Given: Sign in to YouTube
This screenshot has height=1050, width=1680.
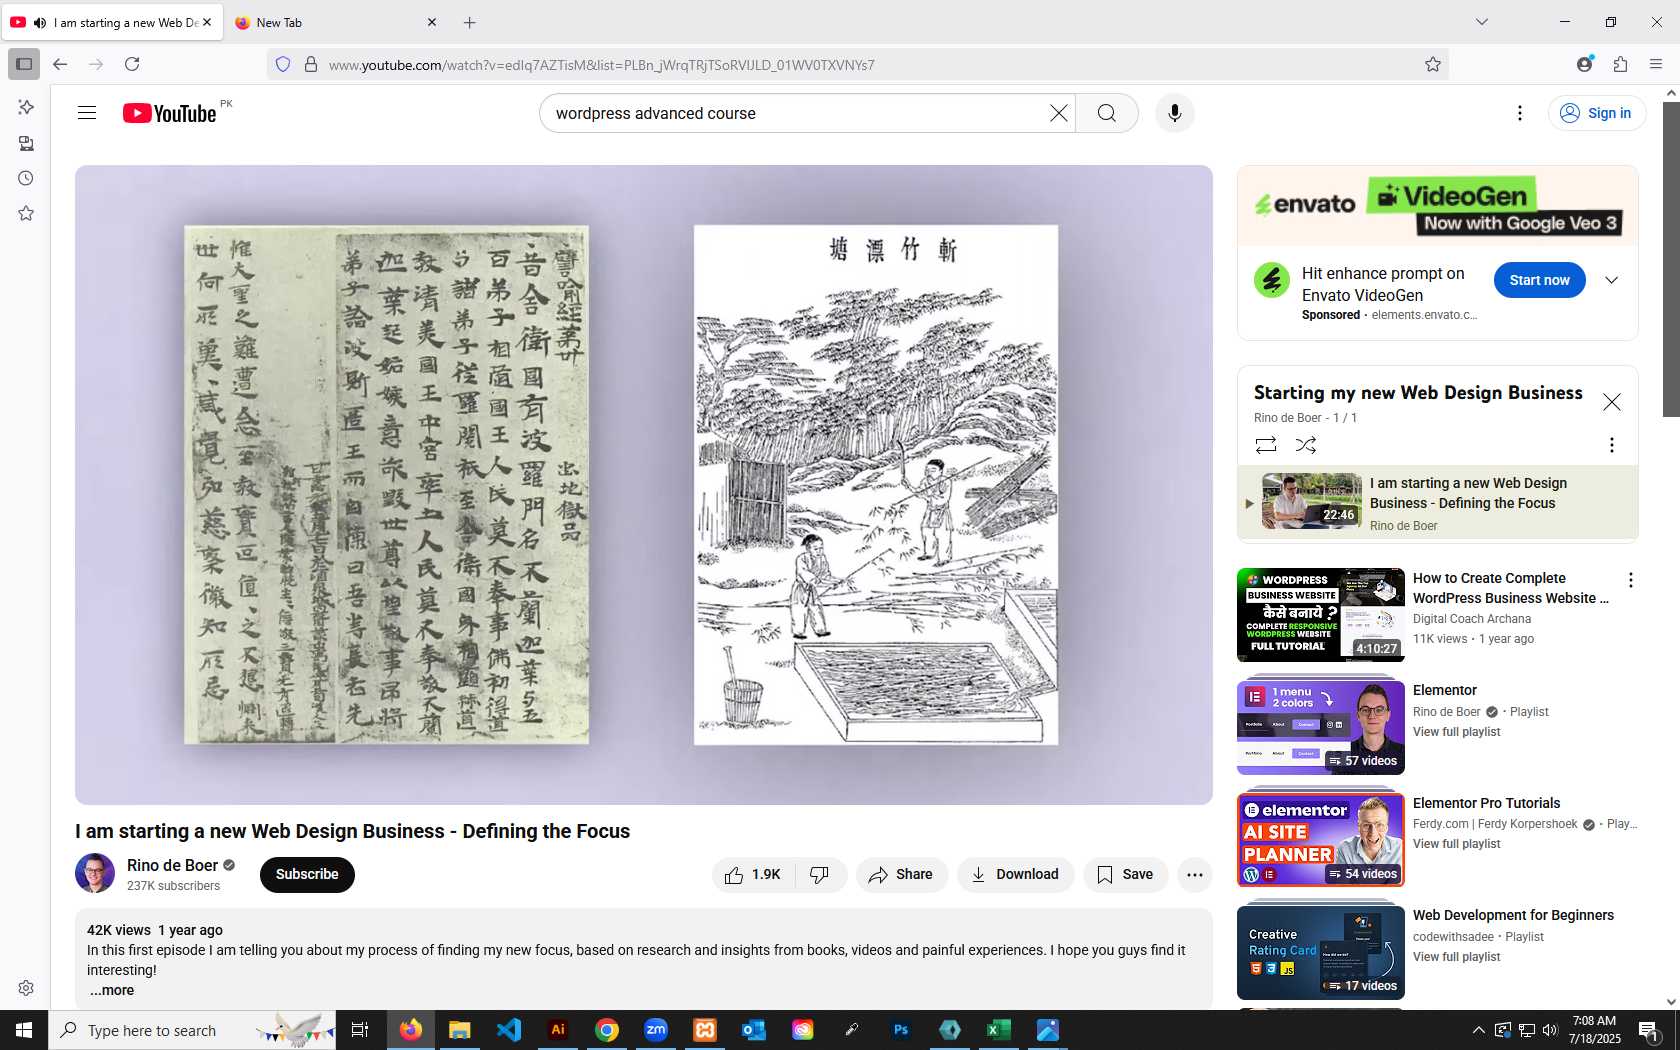Looking at the screenshot, I should (1597, 113).
